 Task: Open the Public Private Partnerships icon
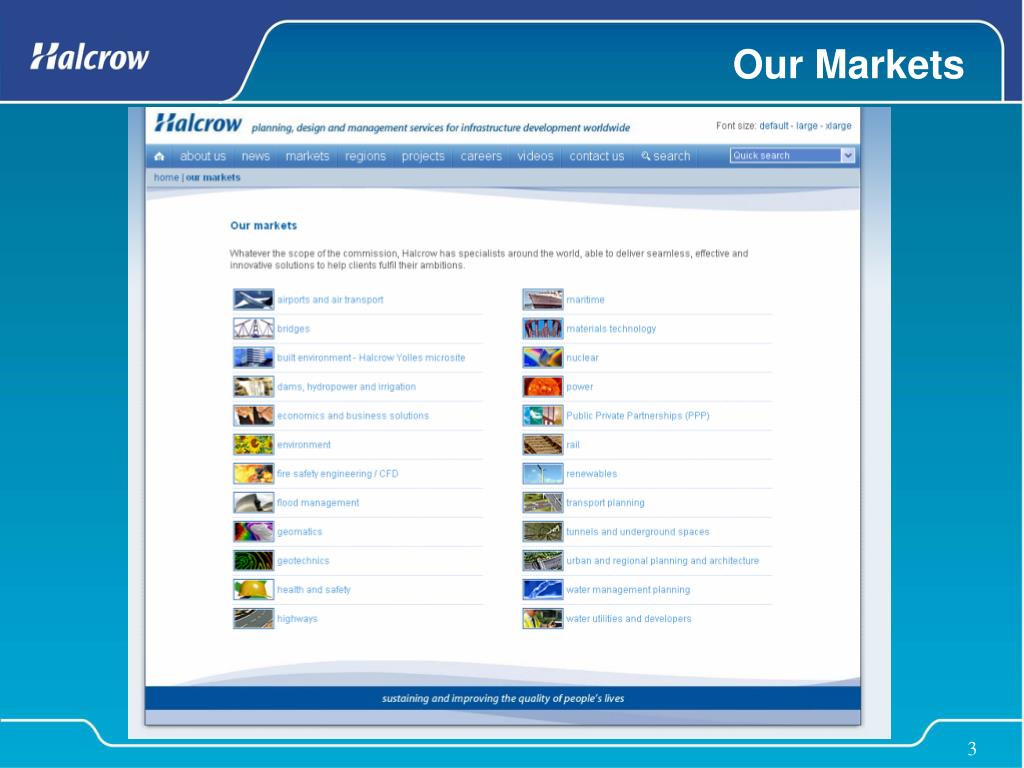(543, 415)
